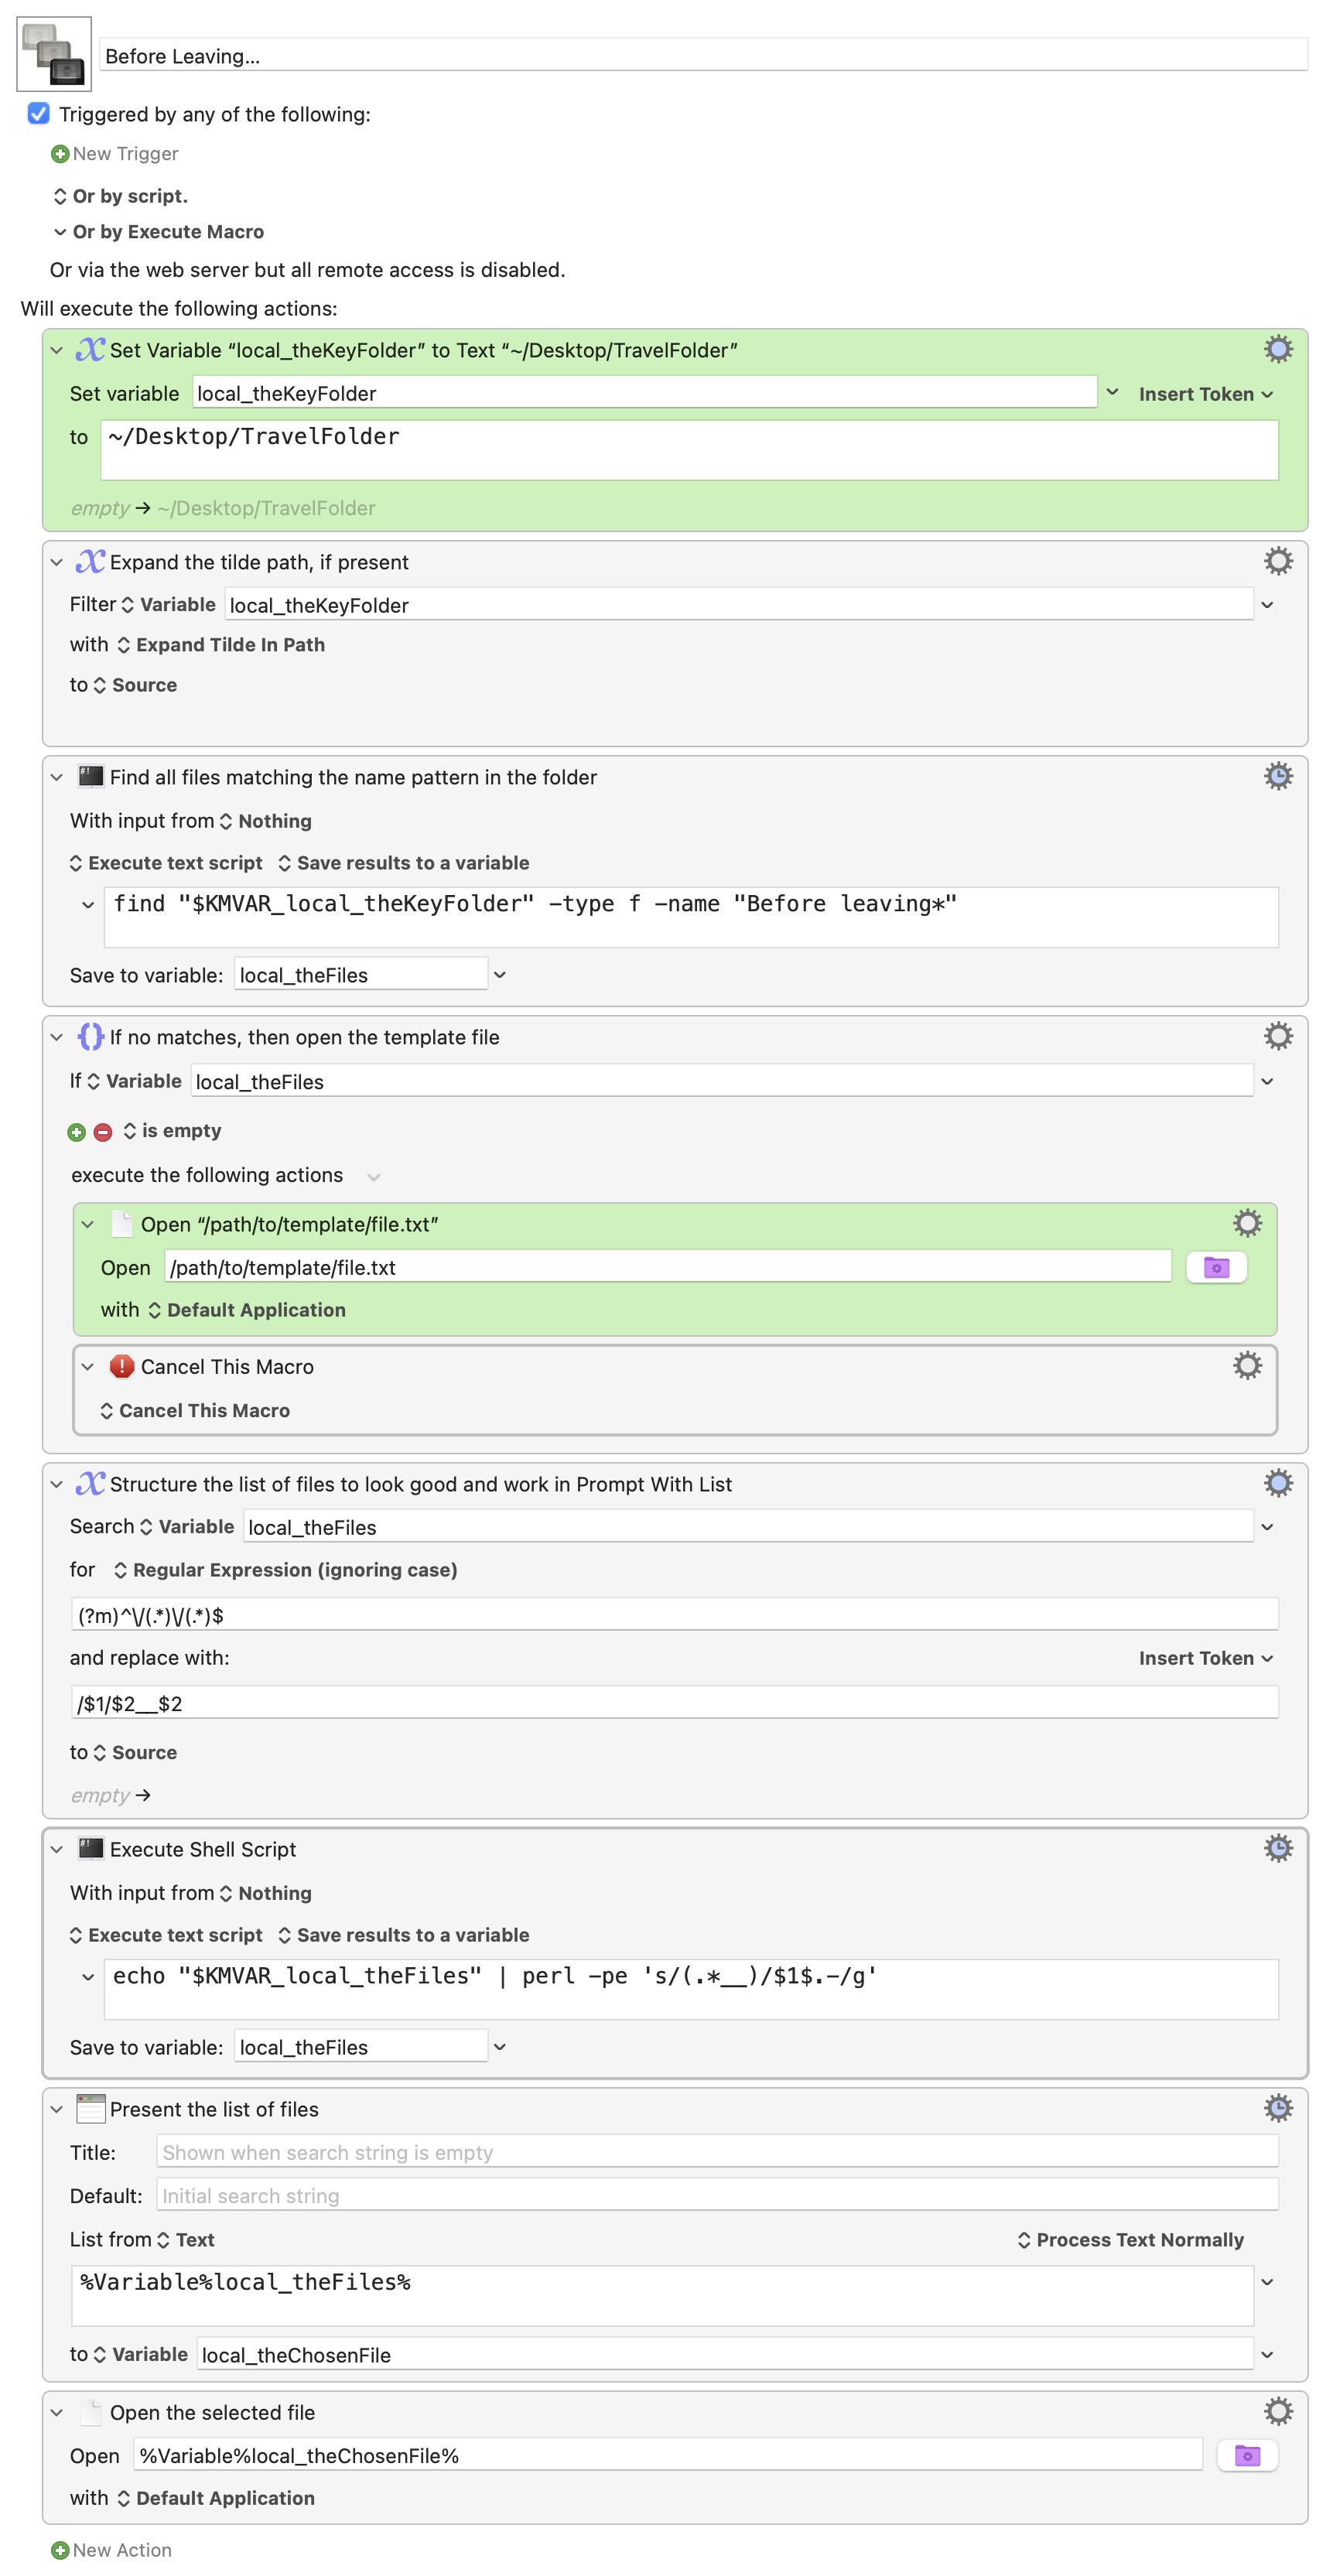Click the red minus to remove condition
The width and height of the screenshot is (1326, 2576).
click(102, 1132)
